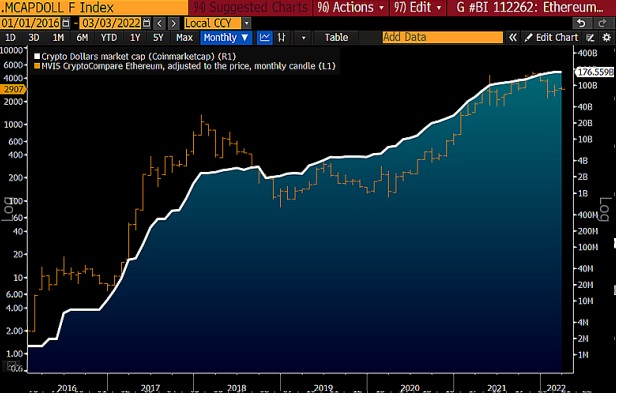This screenshot has height=396, width=620.
Task: Collapse panel with double chevron icon
Action: click(x=512, y=38)
